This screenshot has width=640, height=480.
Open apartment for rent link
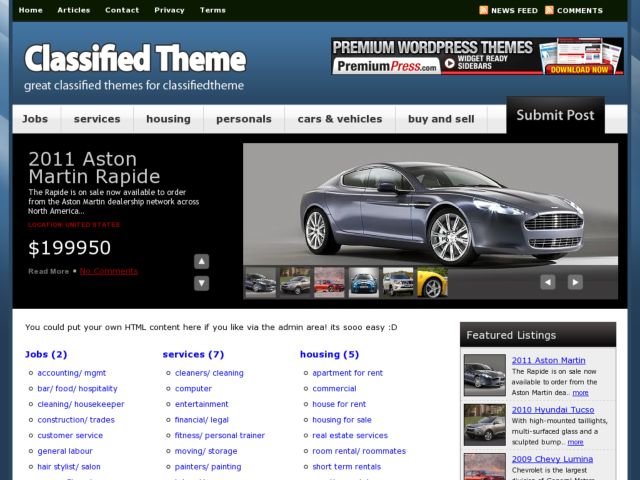pyautogui.click(x=347, y=373)
